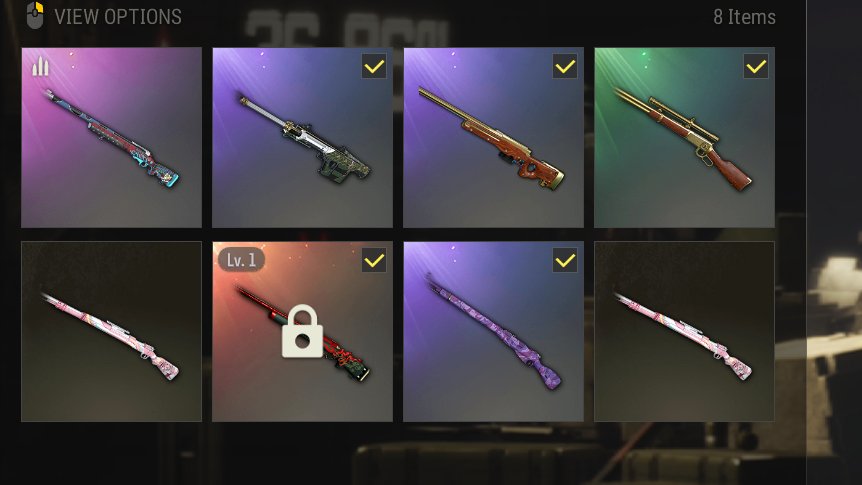Toggle checkmark on locked red rifle tile
This screenshot has height=485, width=862.
click(374, 260)
